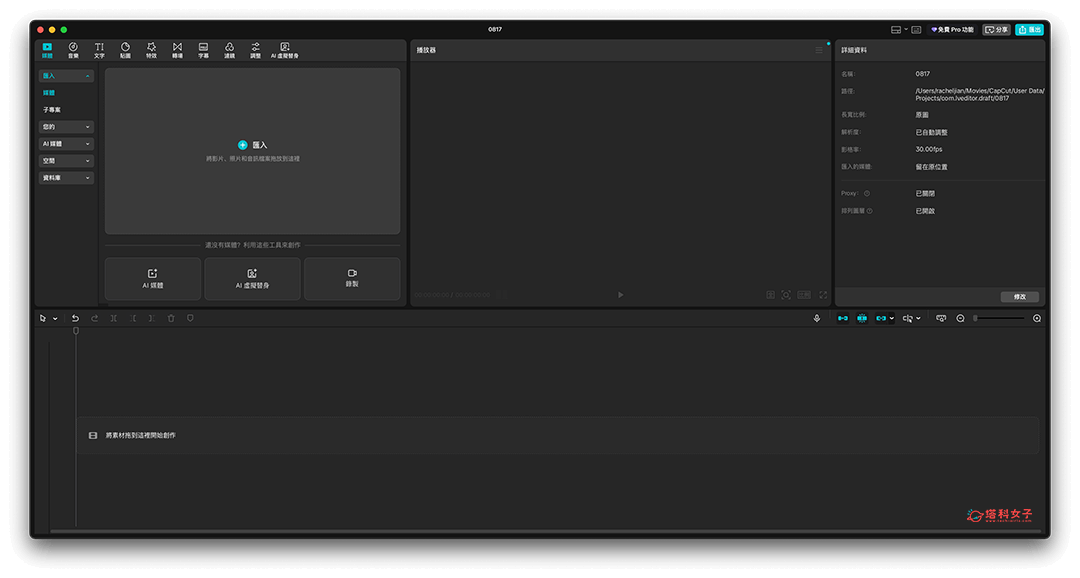Viewport: 1080px width, 578px height.
Task: Open the 貼圖 (Stickers) panel
Action: pyautogui.click(x=125, y=50)
